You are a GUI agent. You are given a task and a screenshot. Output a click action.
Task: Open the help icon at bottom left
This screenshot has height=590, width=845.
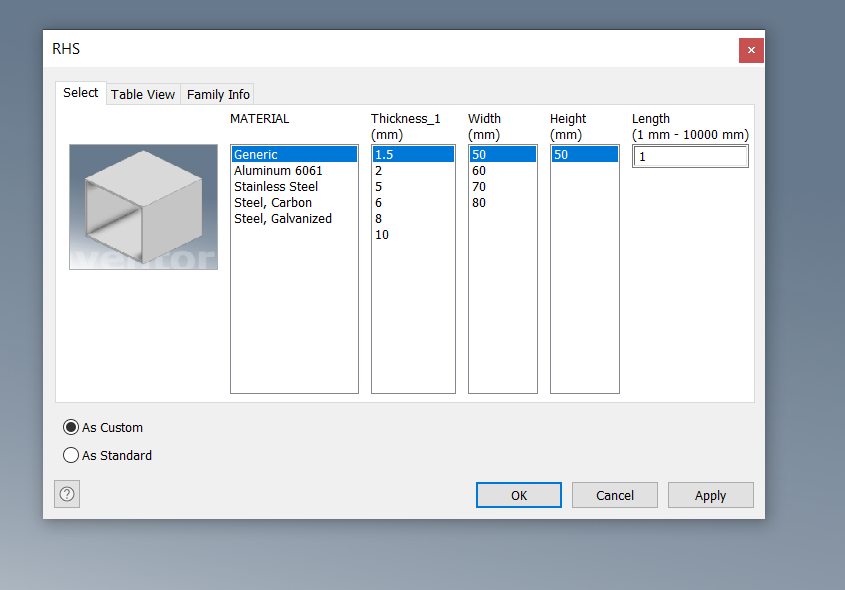(66, 493)
